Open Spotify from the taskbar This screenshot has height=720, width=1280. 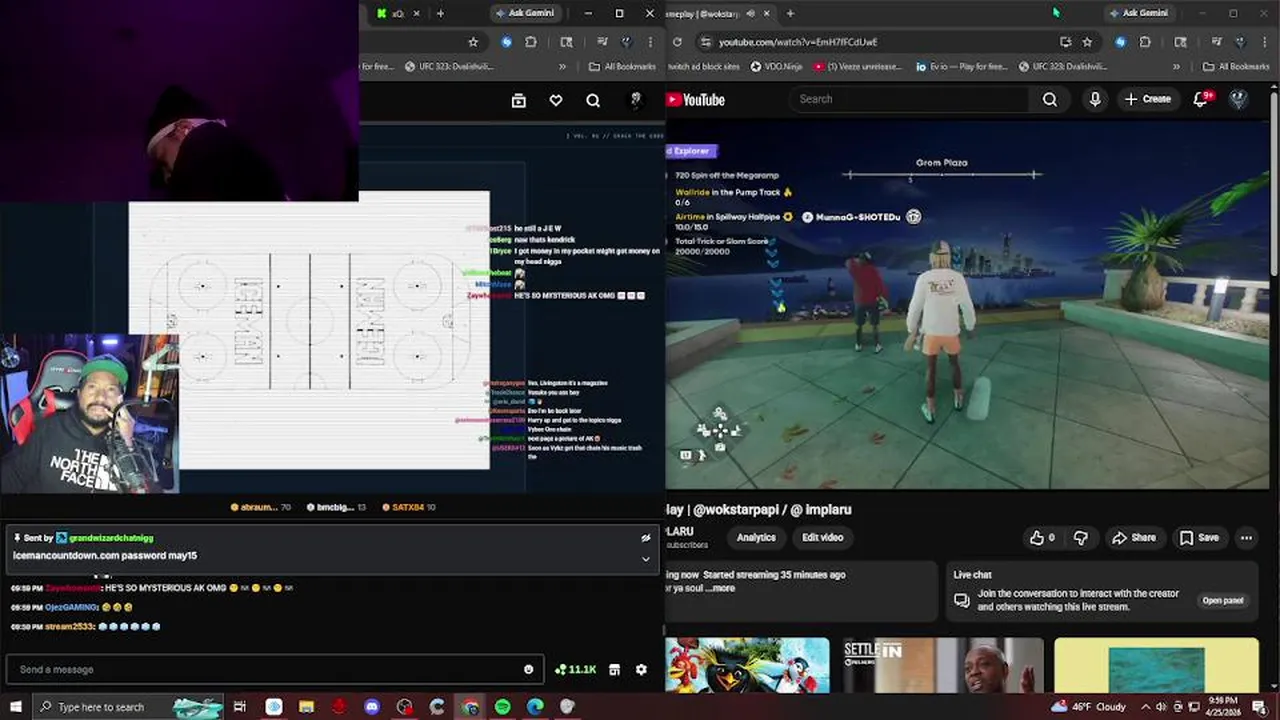(x=502, y=707)
